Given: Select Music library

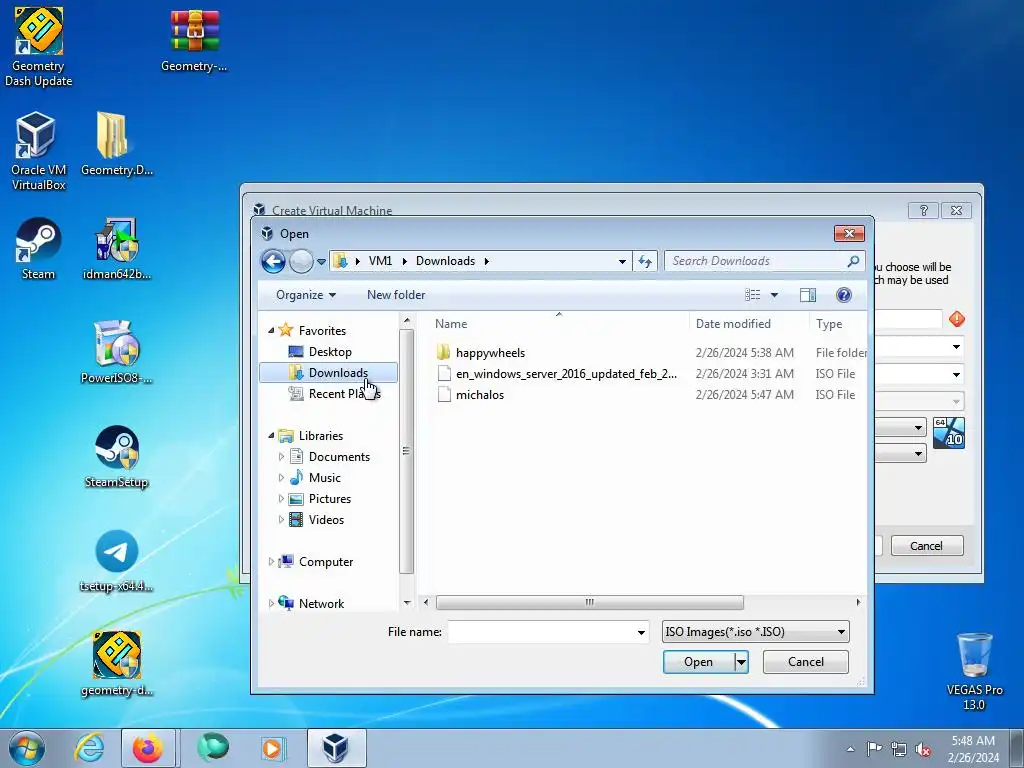Looking at the screenshot, I should (x=325, y=478).
